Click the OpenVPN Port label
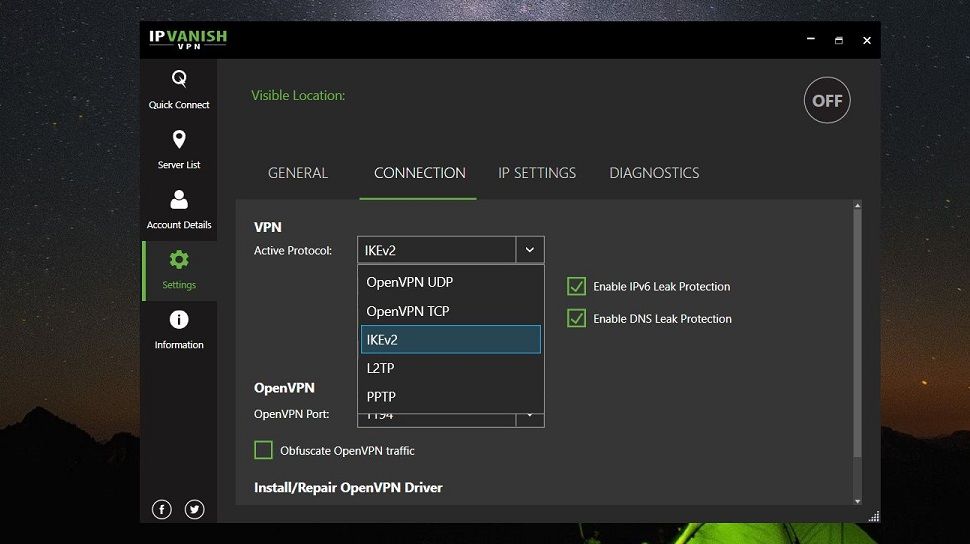The width and height of the screenshot is (970, 544). tap(291, 414)
